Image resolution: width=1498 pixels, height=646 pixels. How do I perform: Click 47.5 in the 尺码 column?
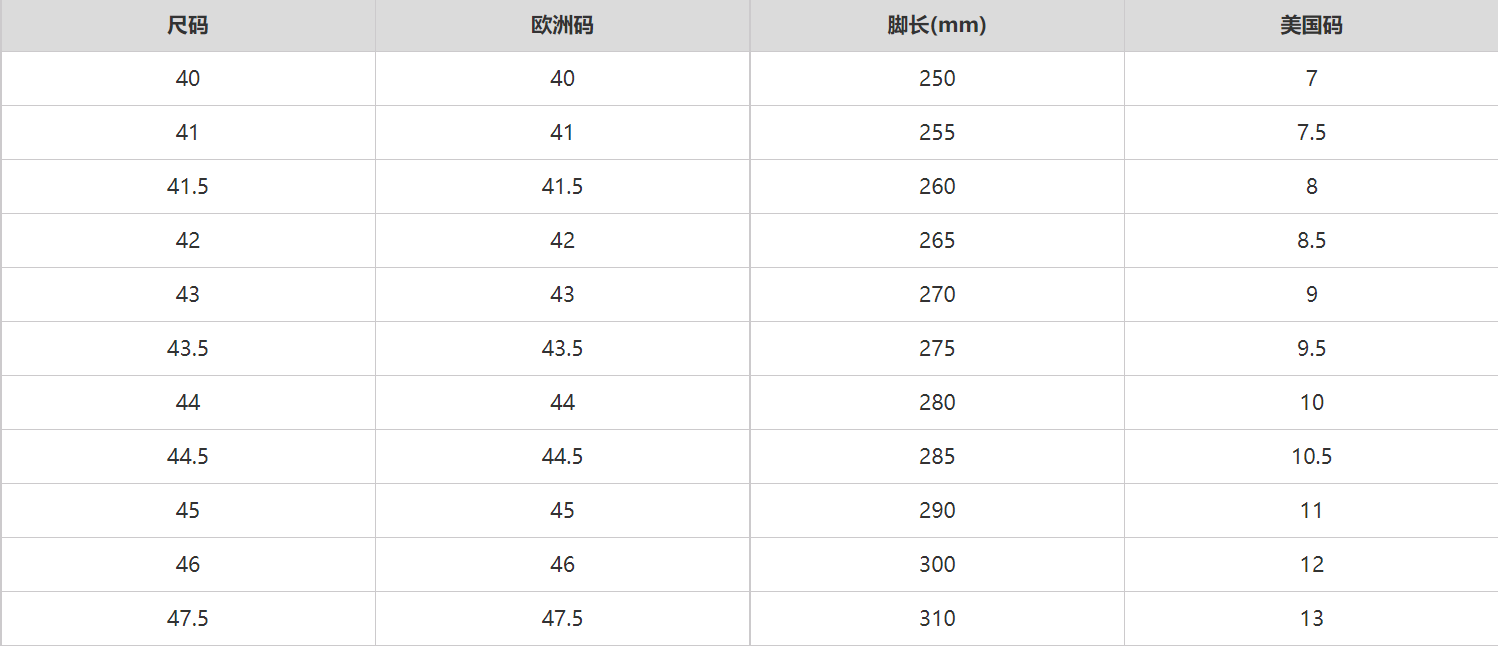[x=188, y=619]
